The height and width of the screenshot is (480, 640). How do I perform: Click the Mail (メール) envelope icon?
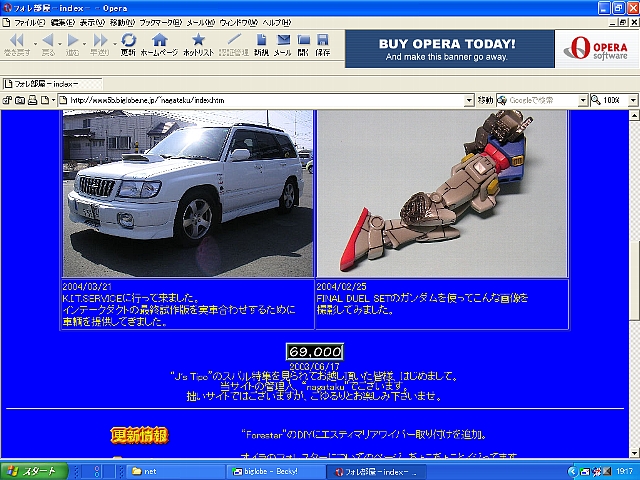point(283,44)
